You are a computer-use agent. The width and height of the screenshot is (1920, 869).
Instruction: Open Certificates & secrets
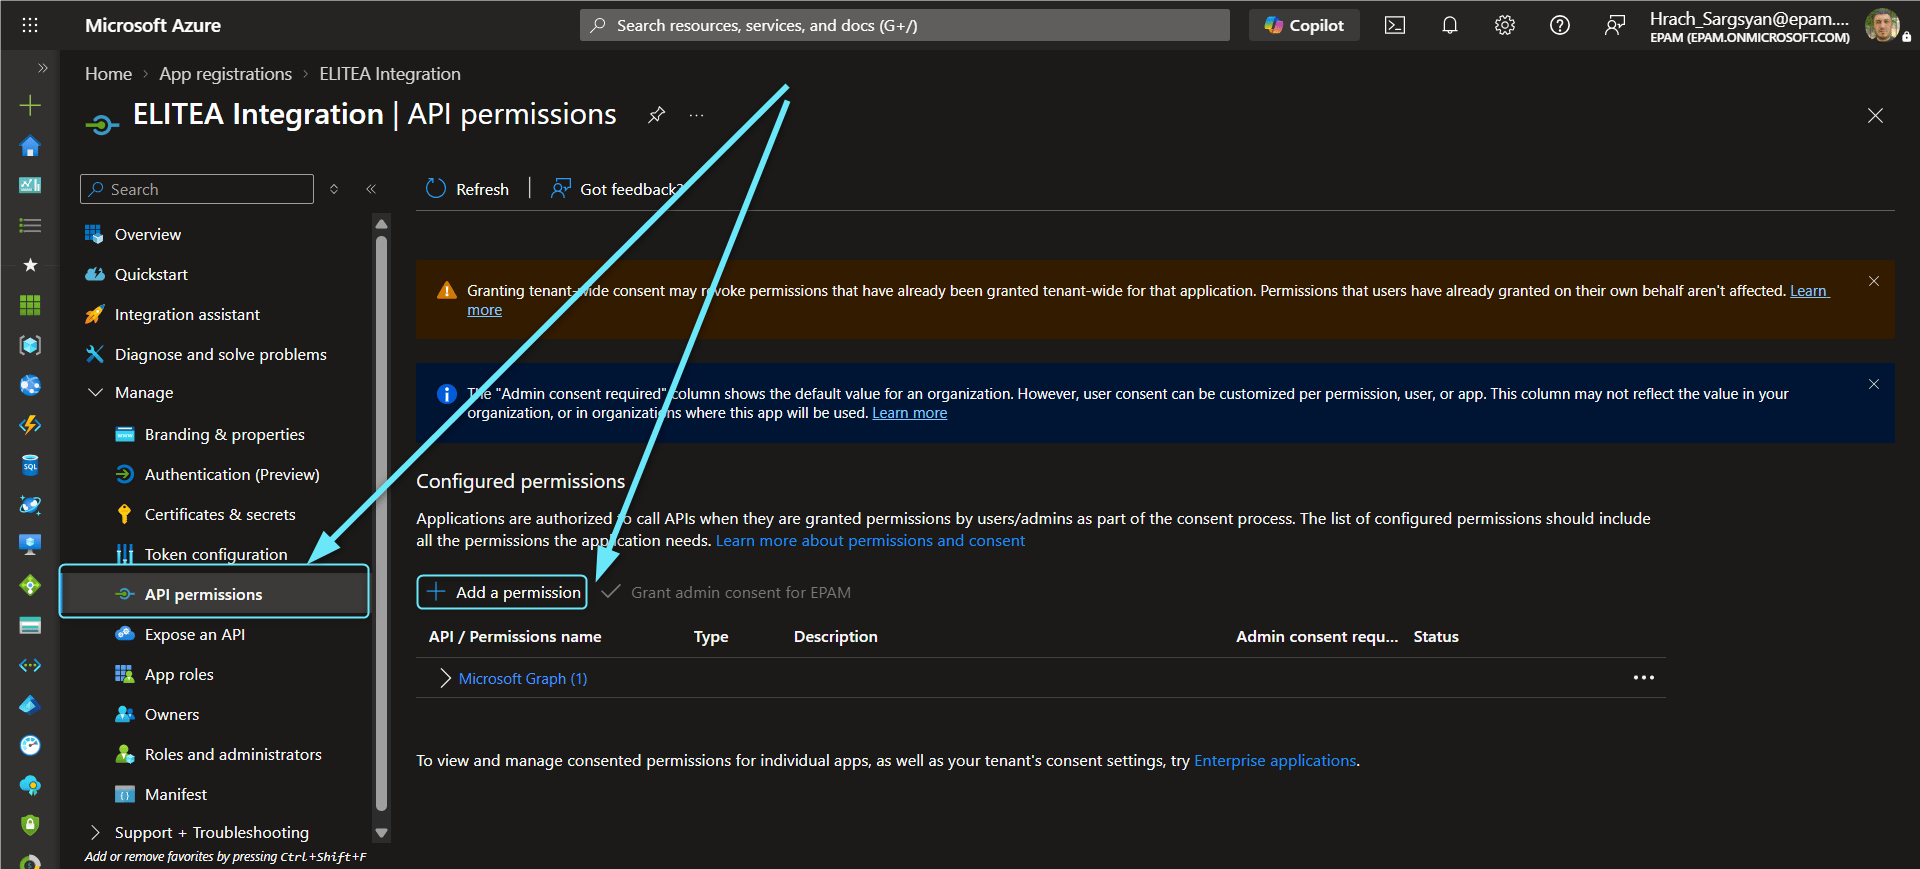218,514
